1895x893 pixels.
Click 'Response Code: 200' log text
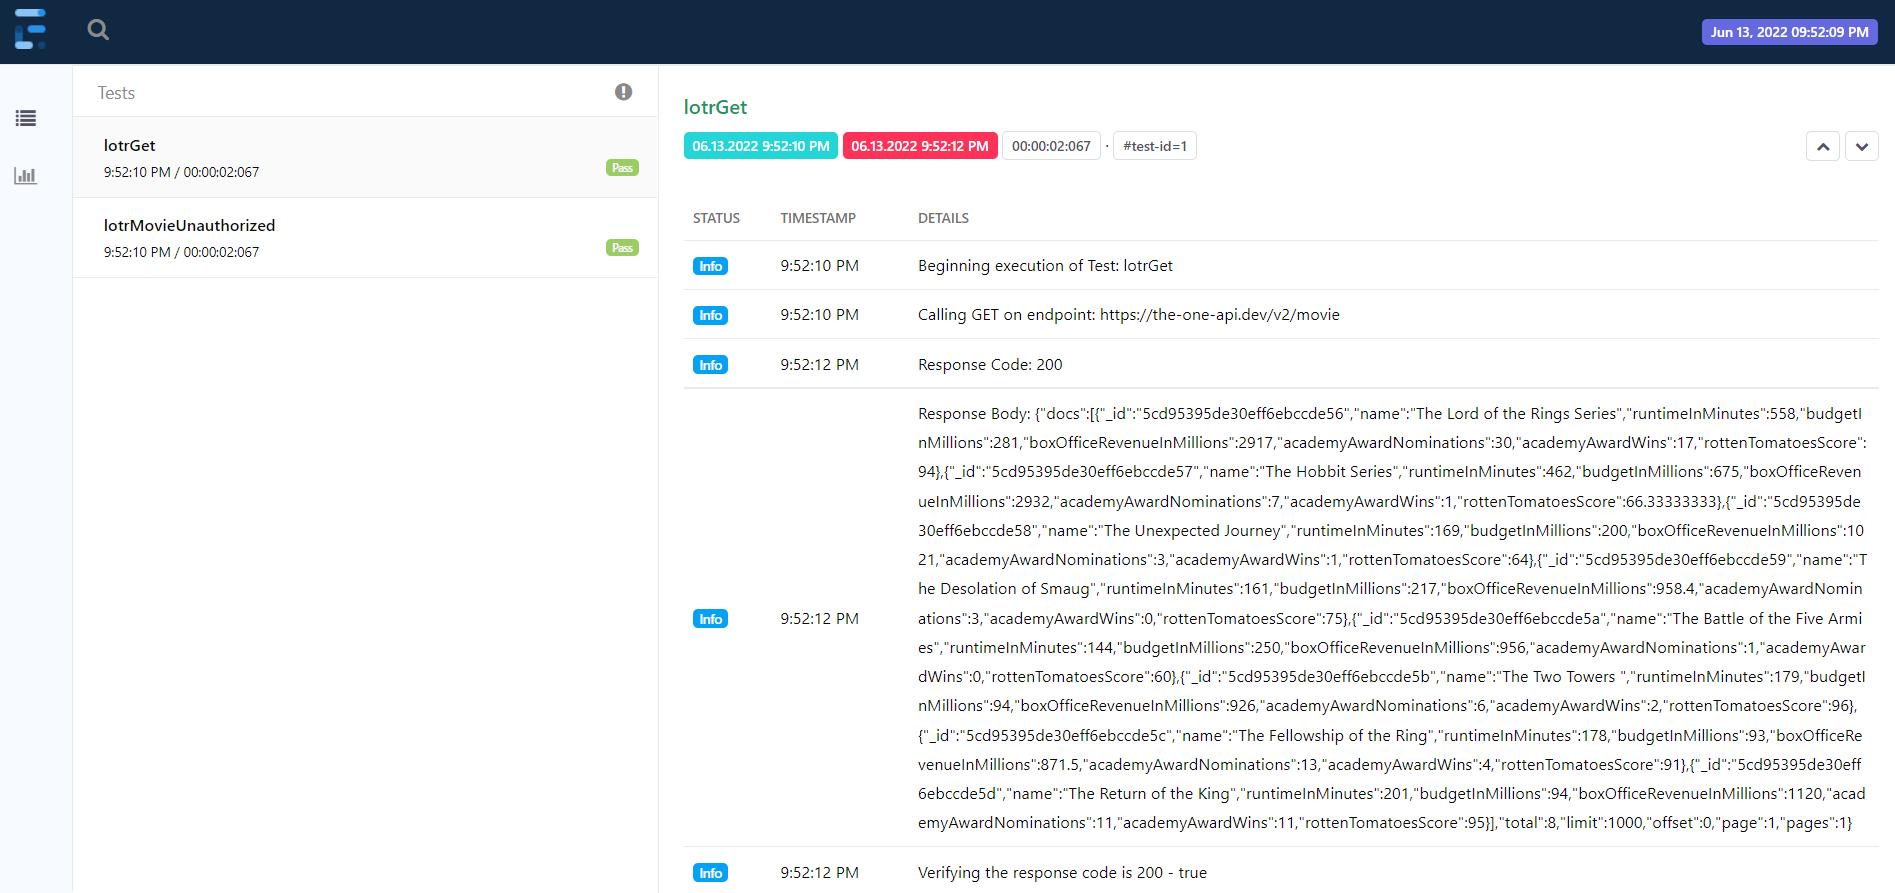(x=990, y=365)
